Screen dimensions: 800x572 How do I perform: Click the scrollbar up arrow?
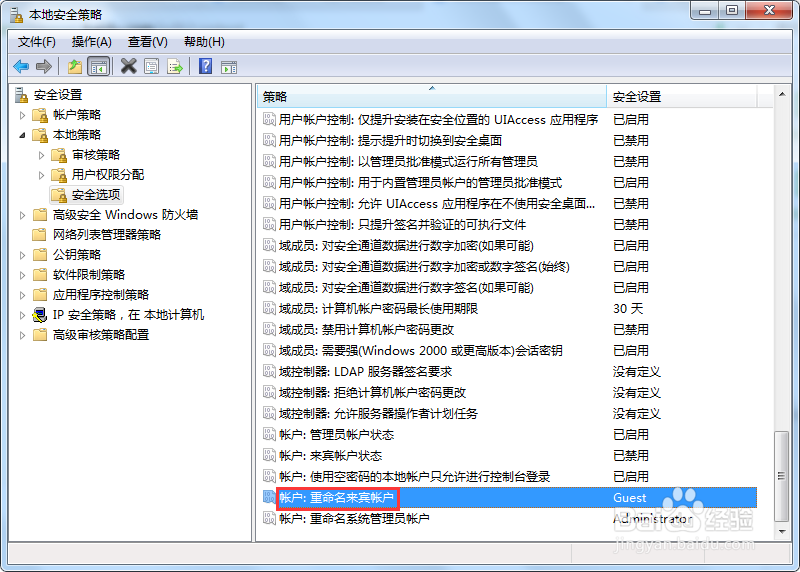[782, 94]
